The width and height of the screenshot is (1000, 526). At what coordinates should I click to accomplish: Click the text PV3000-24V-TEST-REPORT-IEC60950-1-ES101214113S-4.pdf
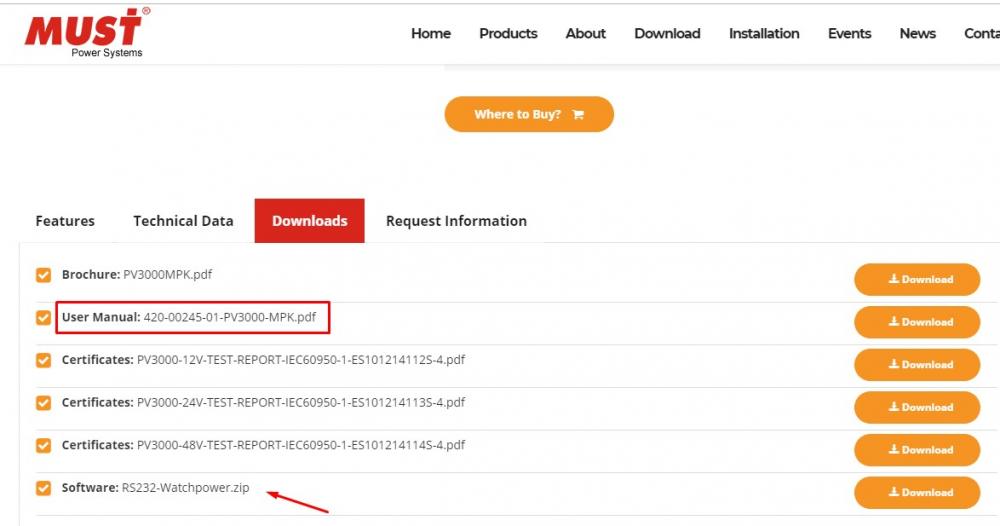pyautogui.click(x=301, y=402)
